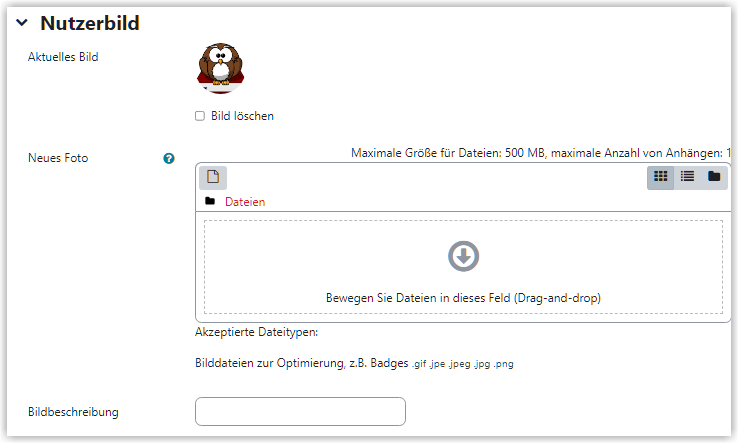The width and height of the screenshot is (739, 444).
Task: Switch to list detail view
Action: pos(687,177)
